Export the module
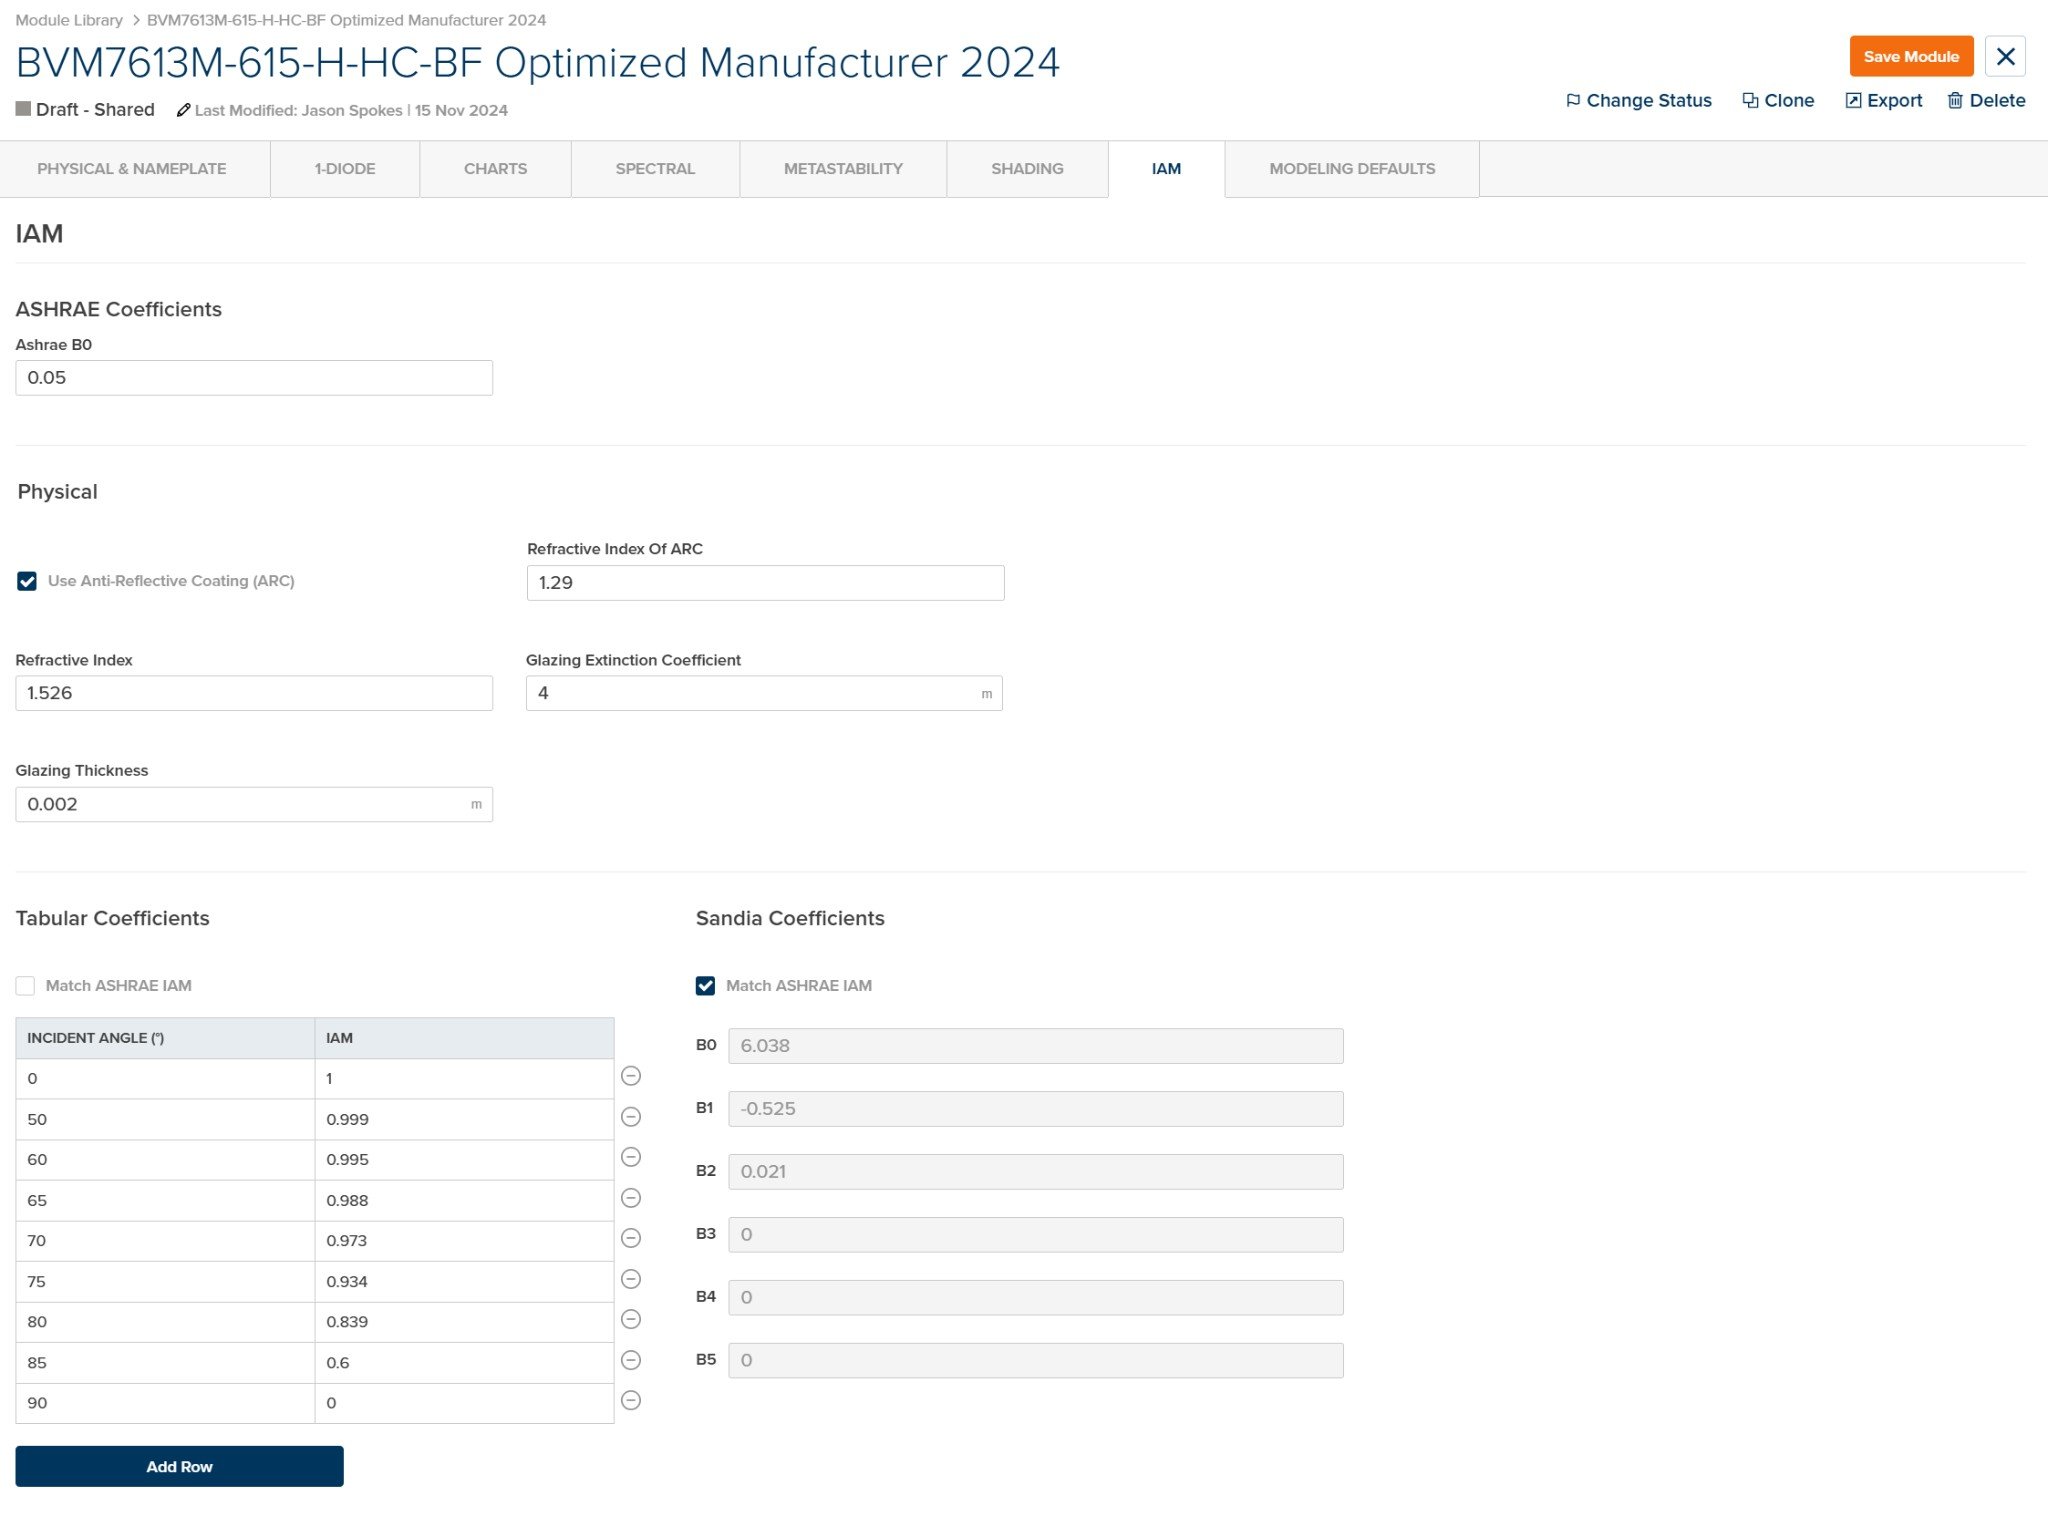The height and width of the screenshot is (1516, 2048). point(1884,100)
